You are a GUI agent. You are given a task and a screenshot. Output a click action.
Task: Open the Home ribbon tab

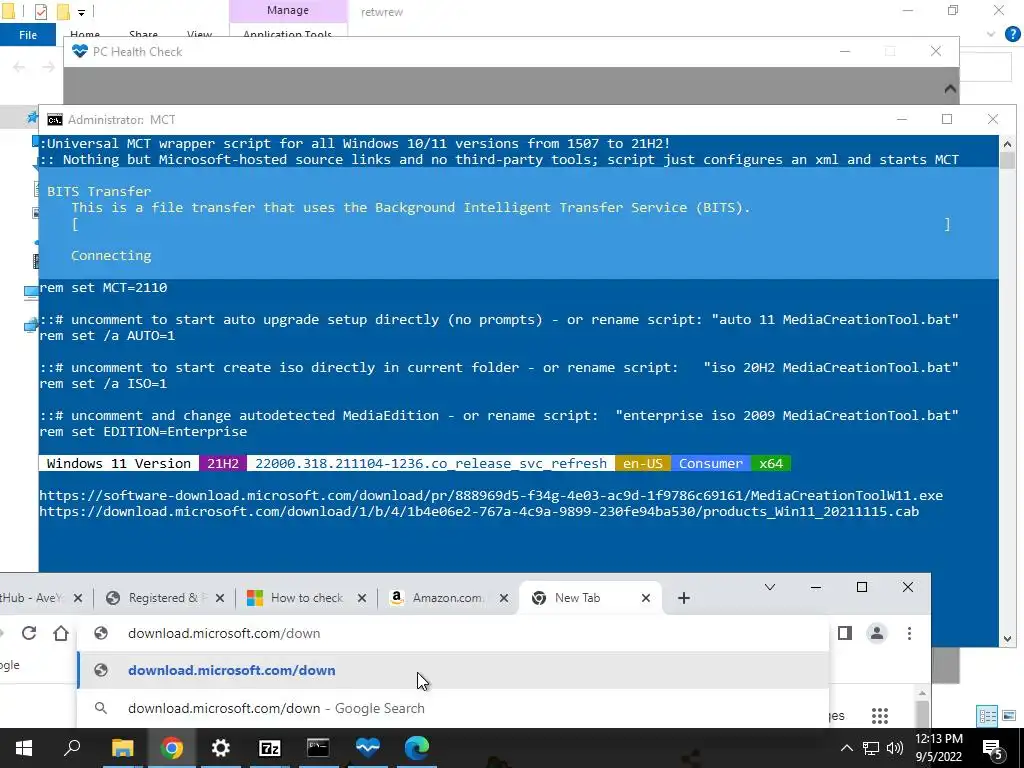(85, 35)
